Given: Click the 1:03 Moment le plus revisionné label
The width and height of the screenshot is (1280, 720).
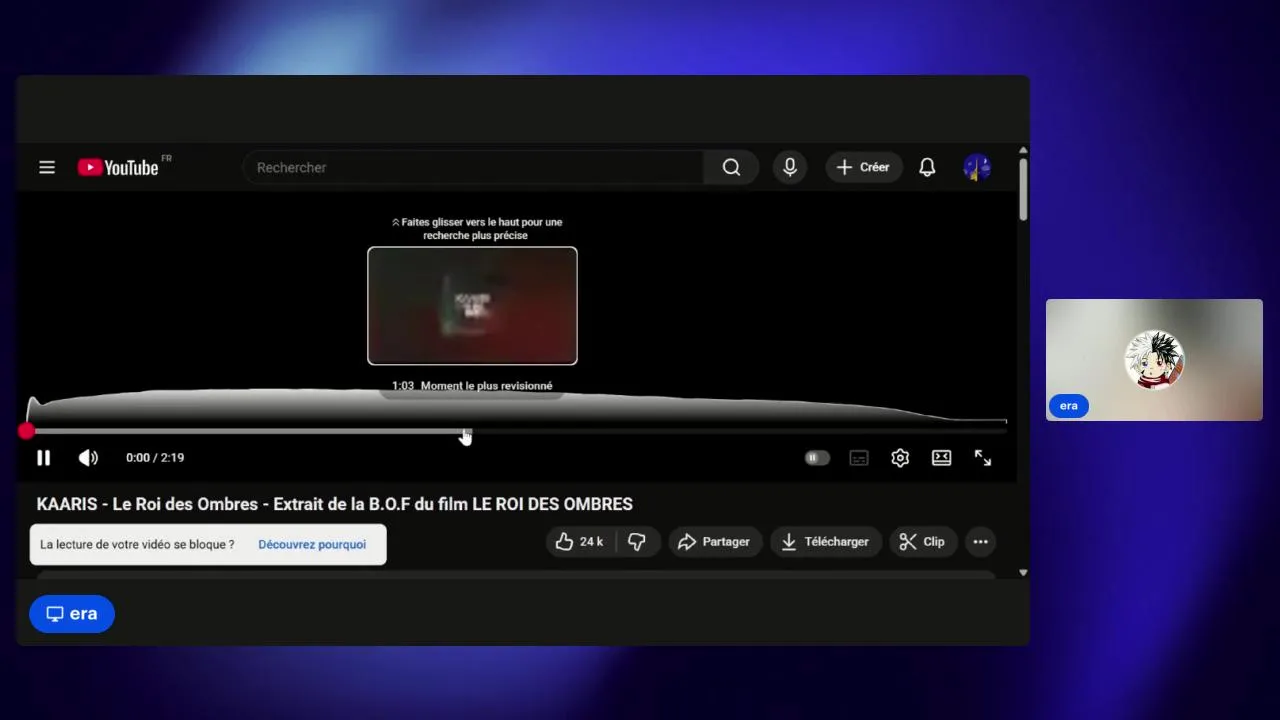Looking at the screenshot, I should [x=472, y=386].
